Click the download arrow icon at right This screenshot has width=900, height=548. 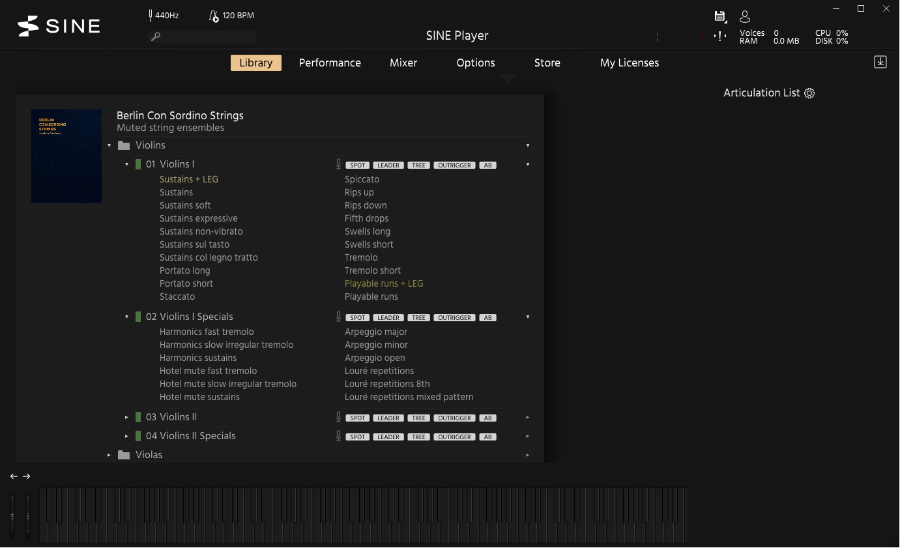coord(880,62)
